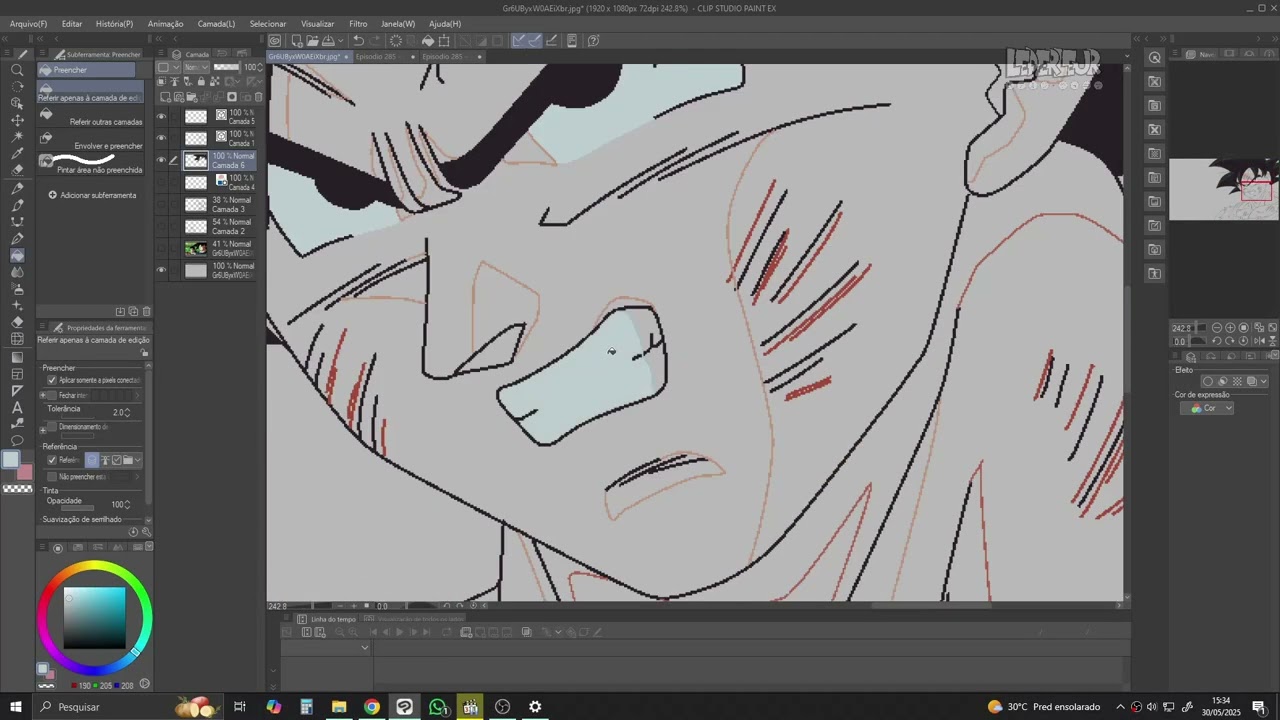
Task: Show the Camada 3 layer
Action: tap(162, 204)
